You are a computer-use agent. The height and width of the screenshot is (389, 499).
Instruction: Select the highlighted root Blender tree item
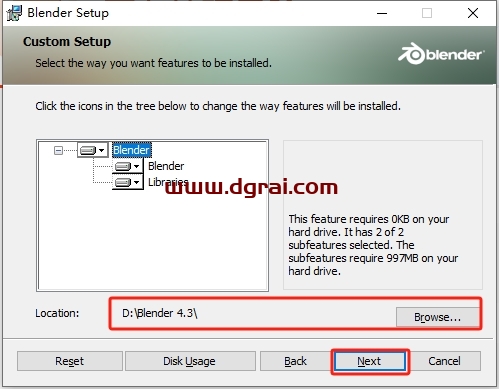[x=132, y=150]
